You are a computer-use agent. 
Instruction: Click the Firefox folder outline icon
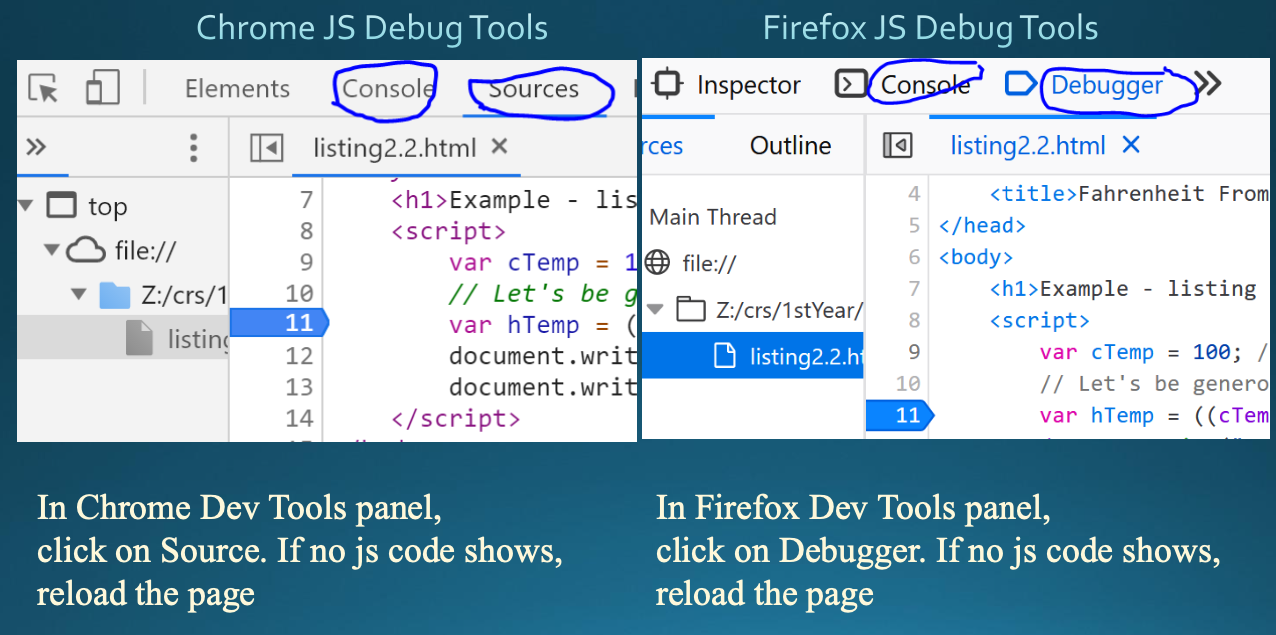coord(691,309)
